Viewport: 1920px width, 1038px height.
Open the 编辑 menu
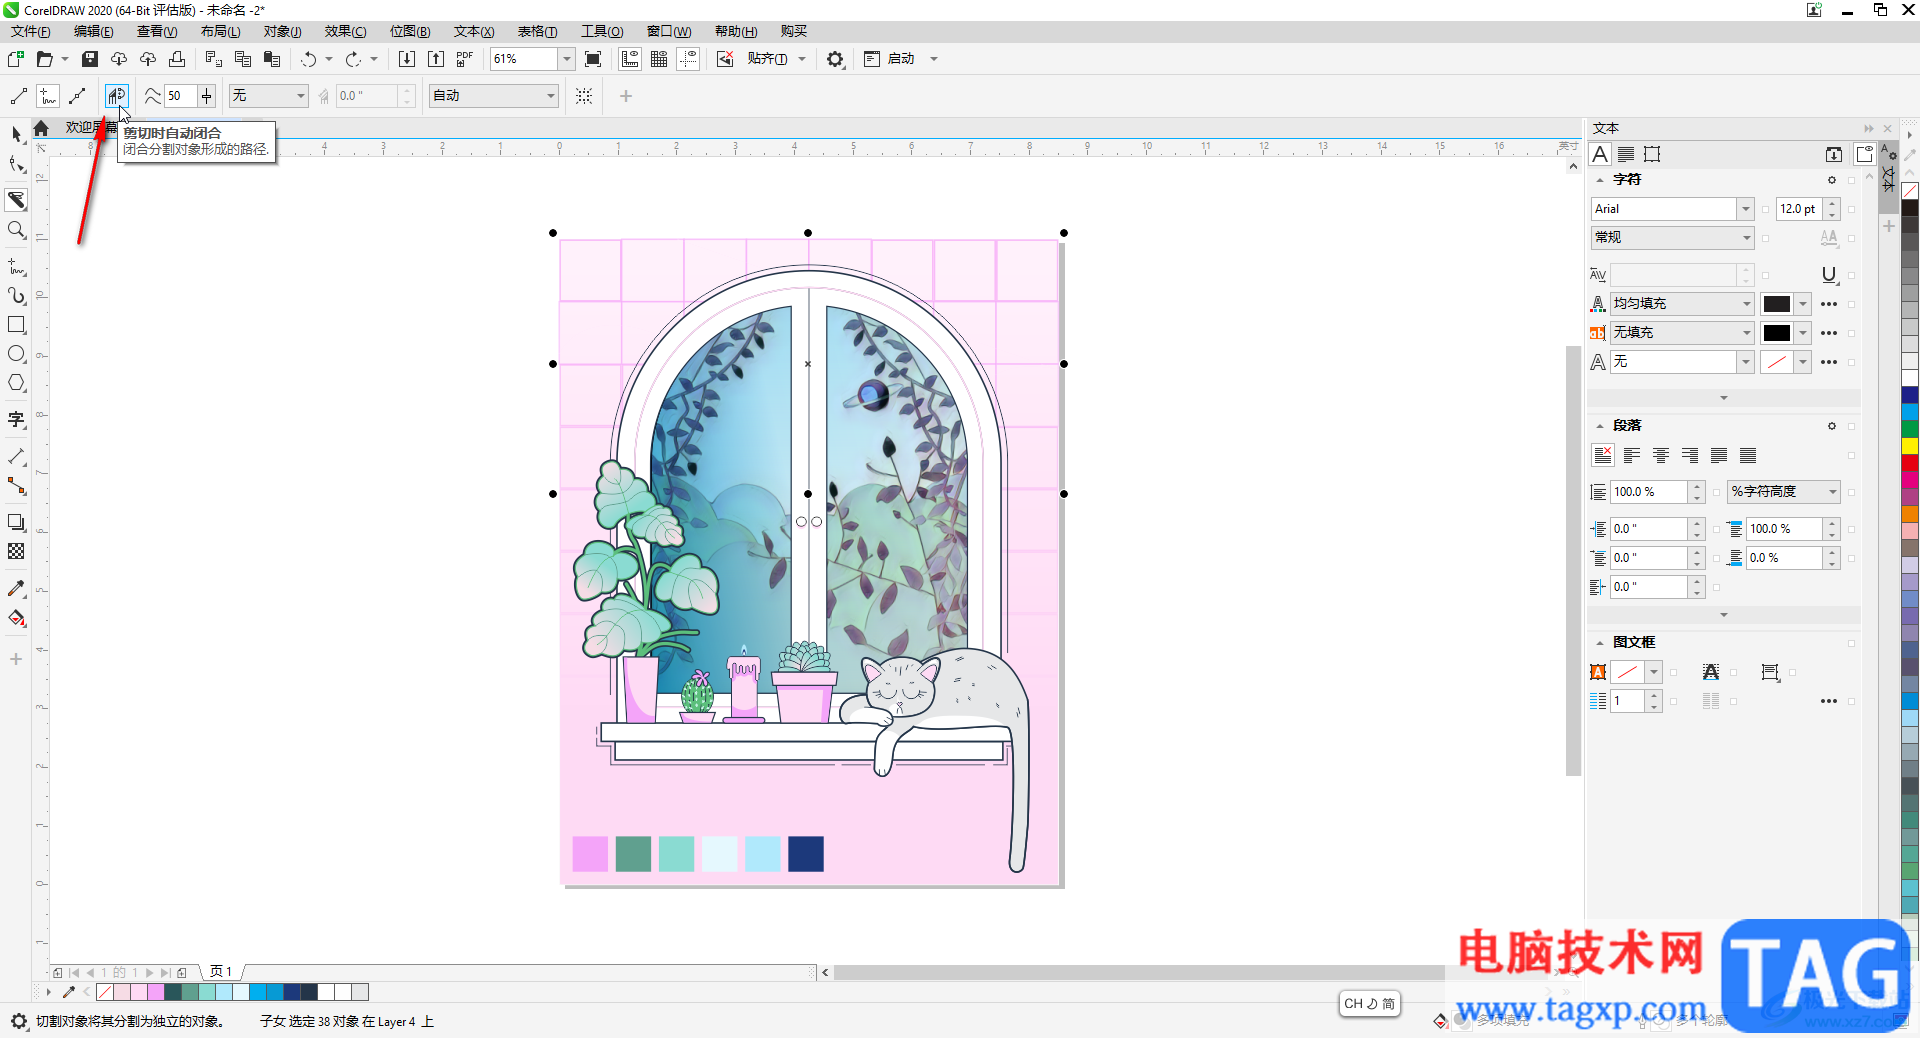pyautogui.click(x=93, y=32)
